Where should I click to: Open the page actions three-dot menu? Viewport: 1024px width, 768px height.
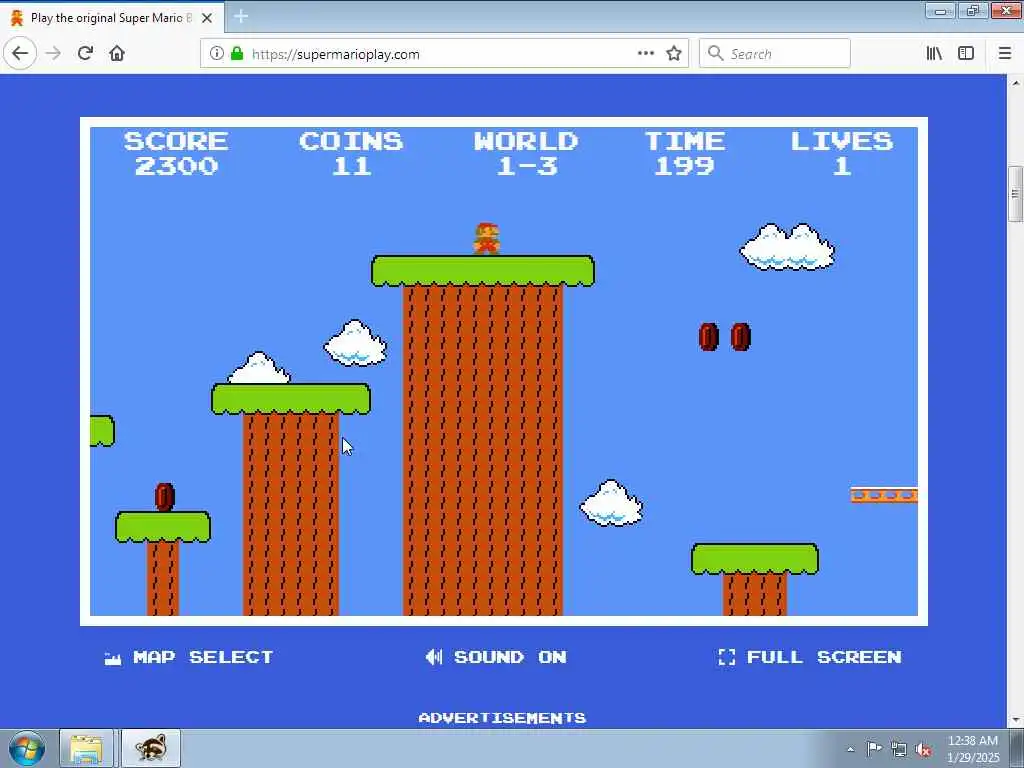tap(646, 54)
